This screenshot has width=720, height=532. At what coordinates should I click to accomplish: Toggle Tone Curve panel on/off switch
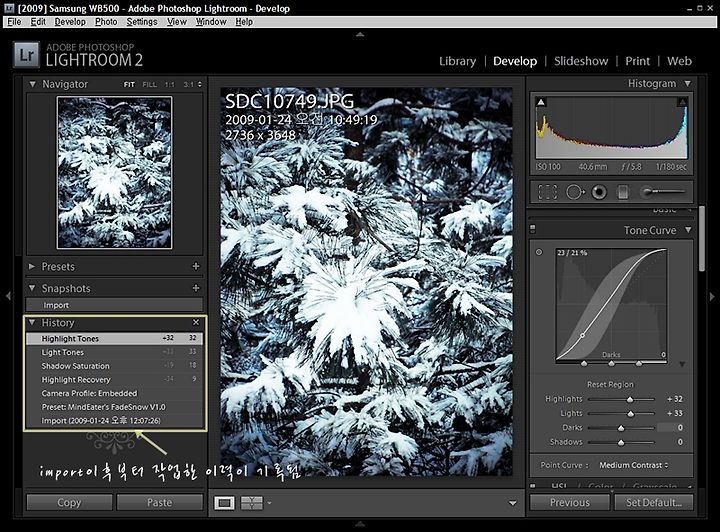(533, 228)
